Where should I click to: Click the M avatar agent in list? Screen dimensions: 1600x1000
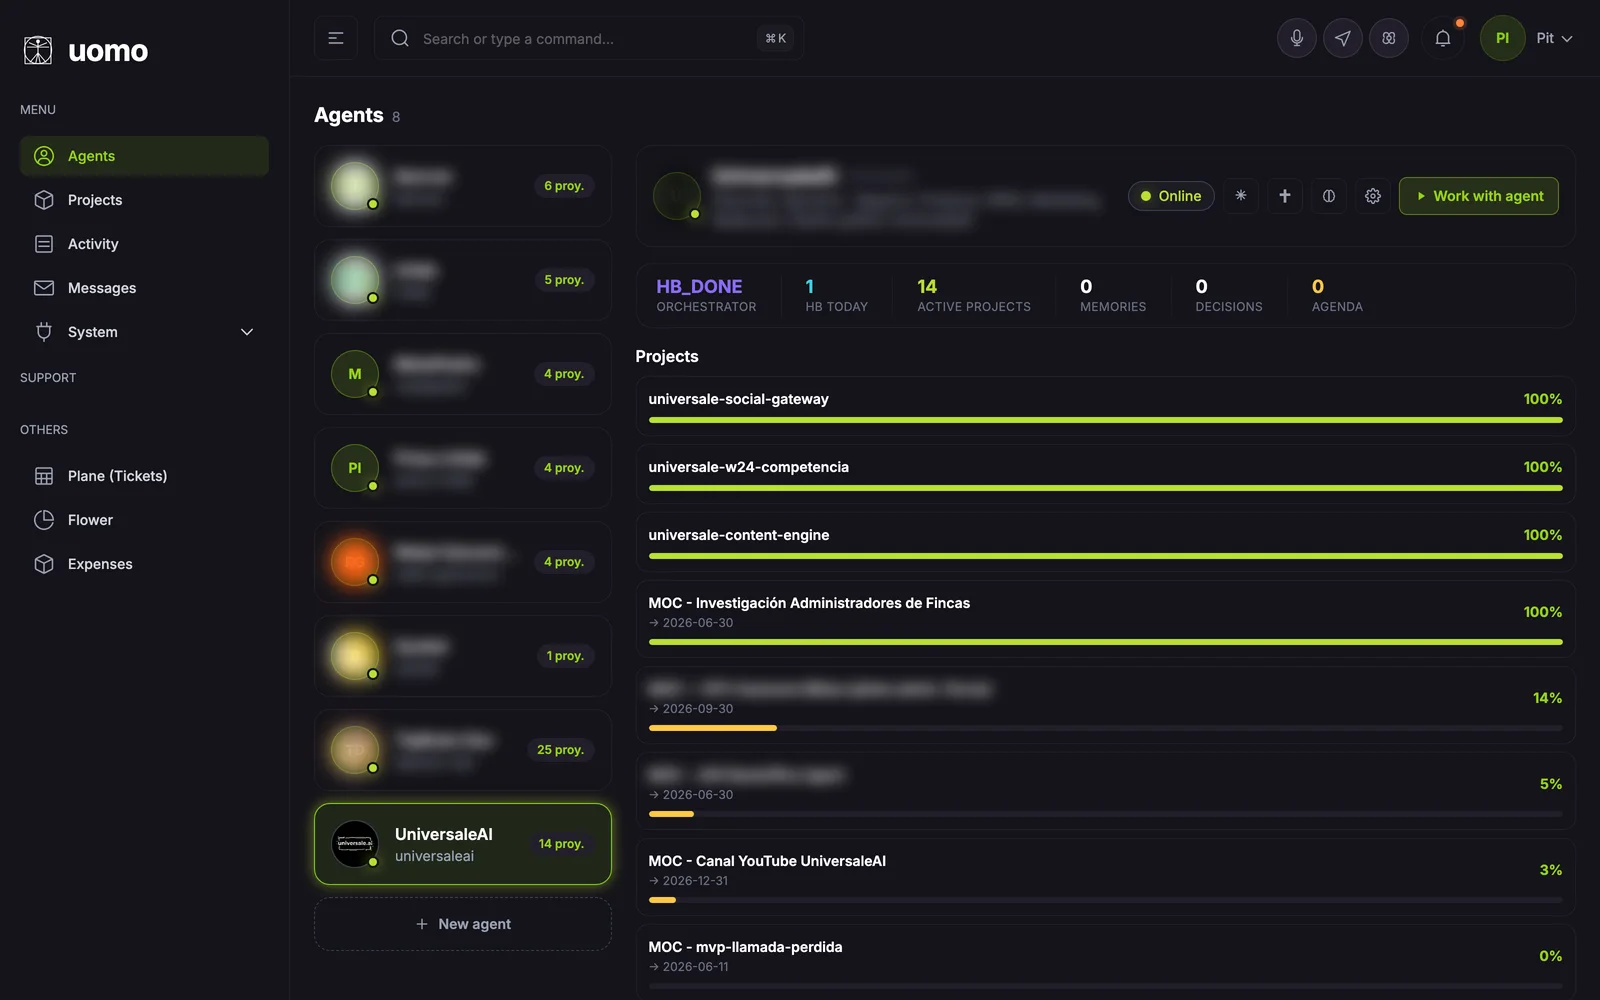[x=355, y=374]
